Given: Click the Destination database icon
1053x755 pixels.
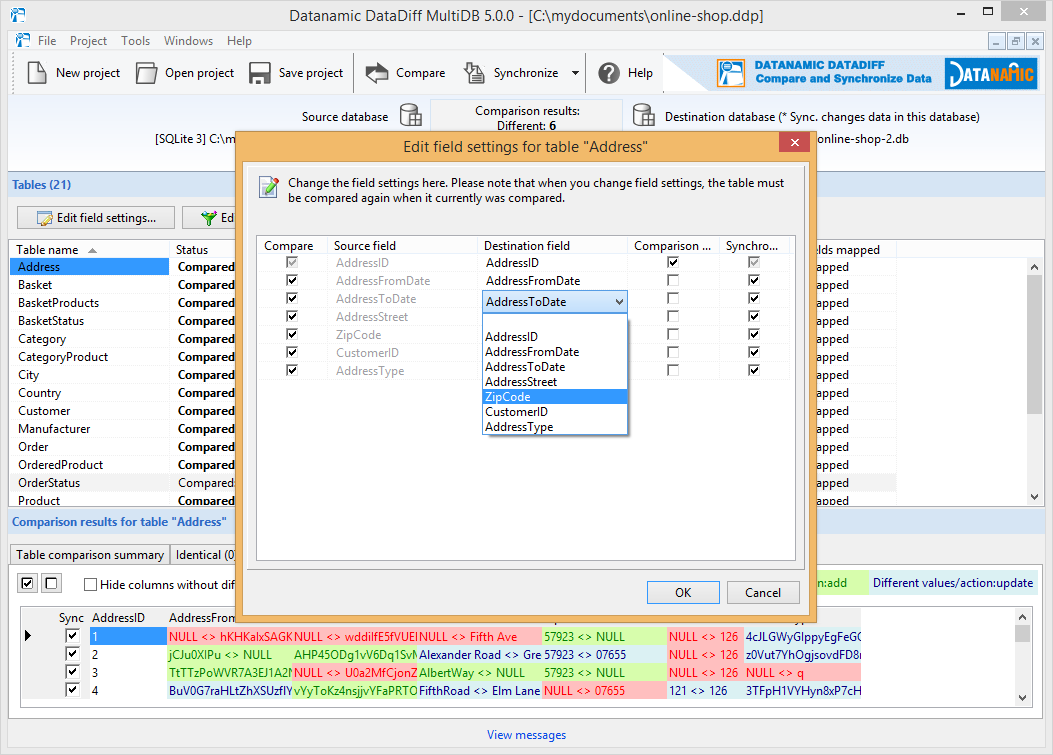Looking at the screenshot, I should click(643, 115).
